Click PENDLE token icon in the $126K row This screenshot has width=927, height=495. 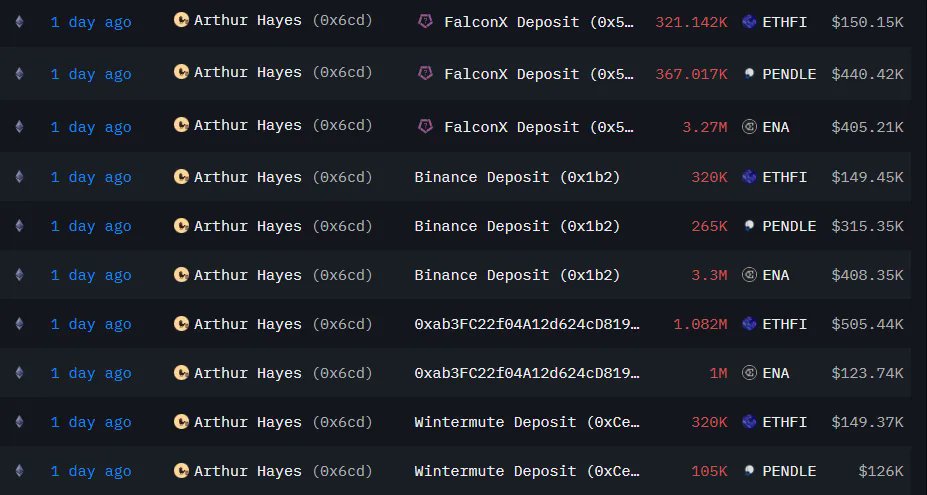pyautogui.click(x=749, y=471)
